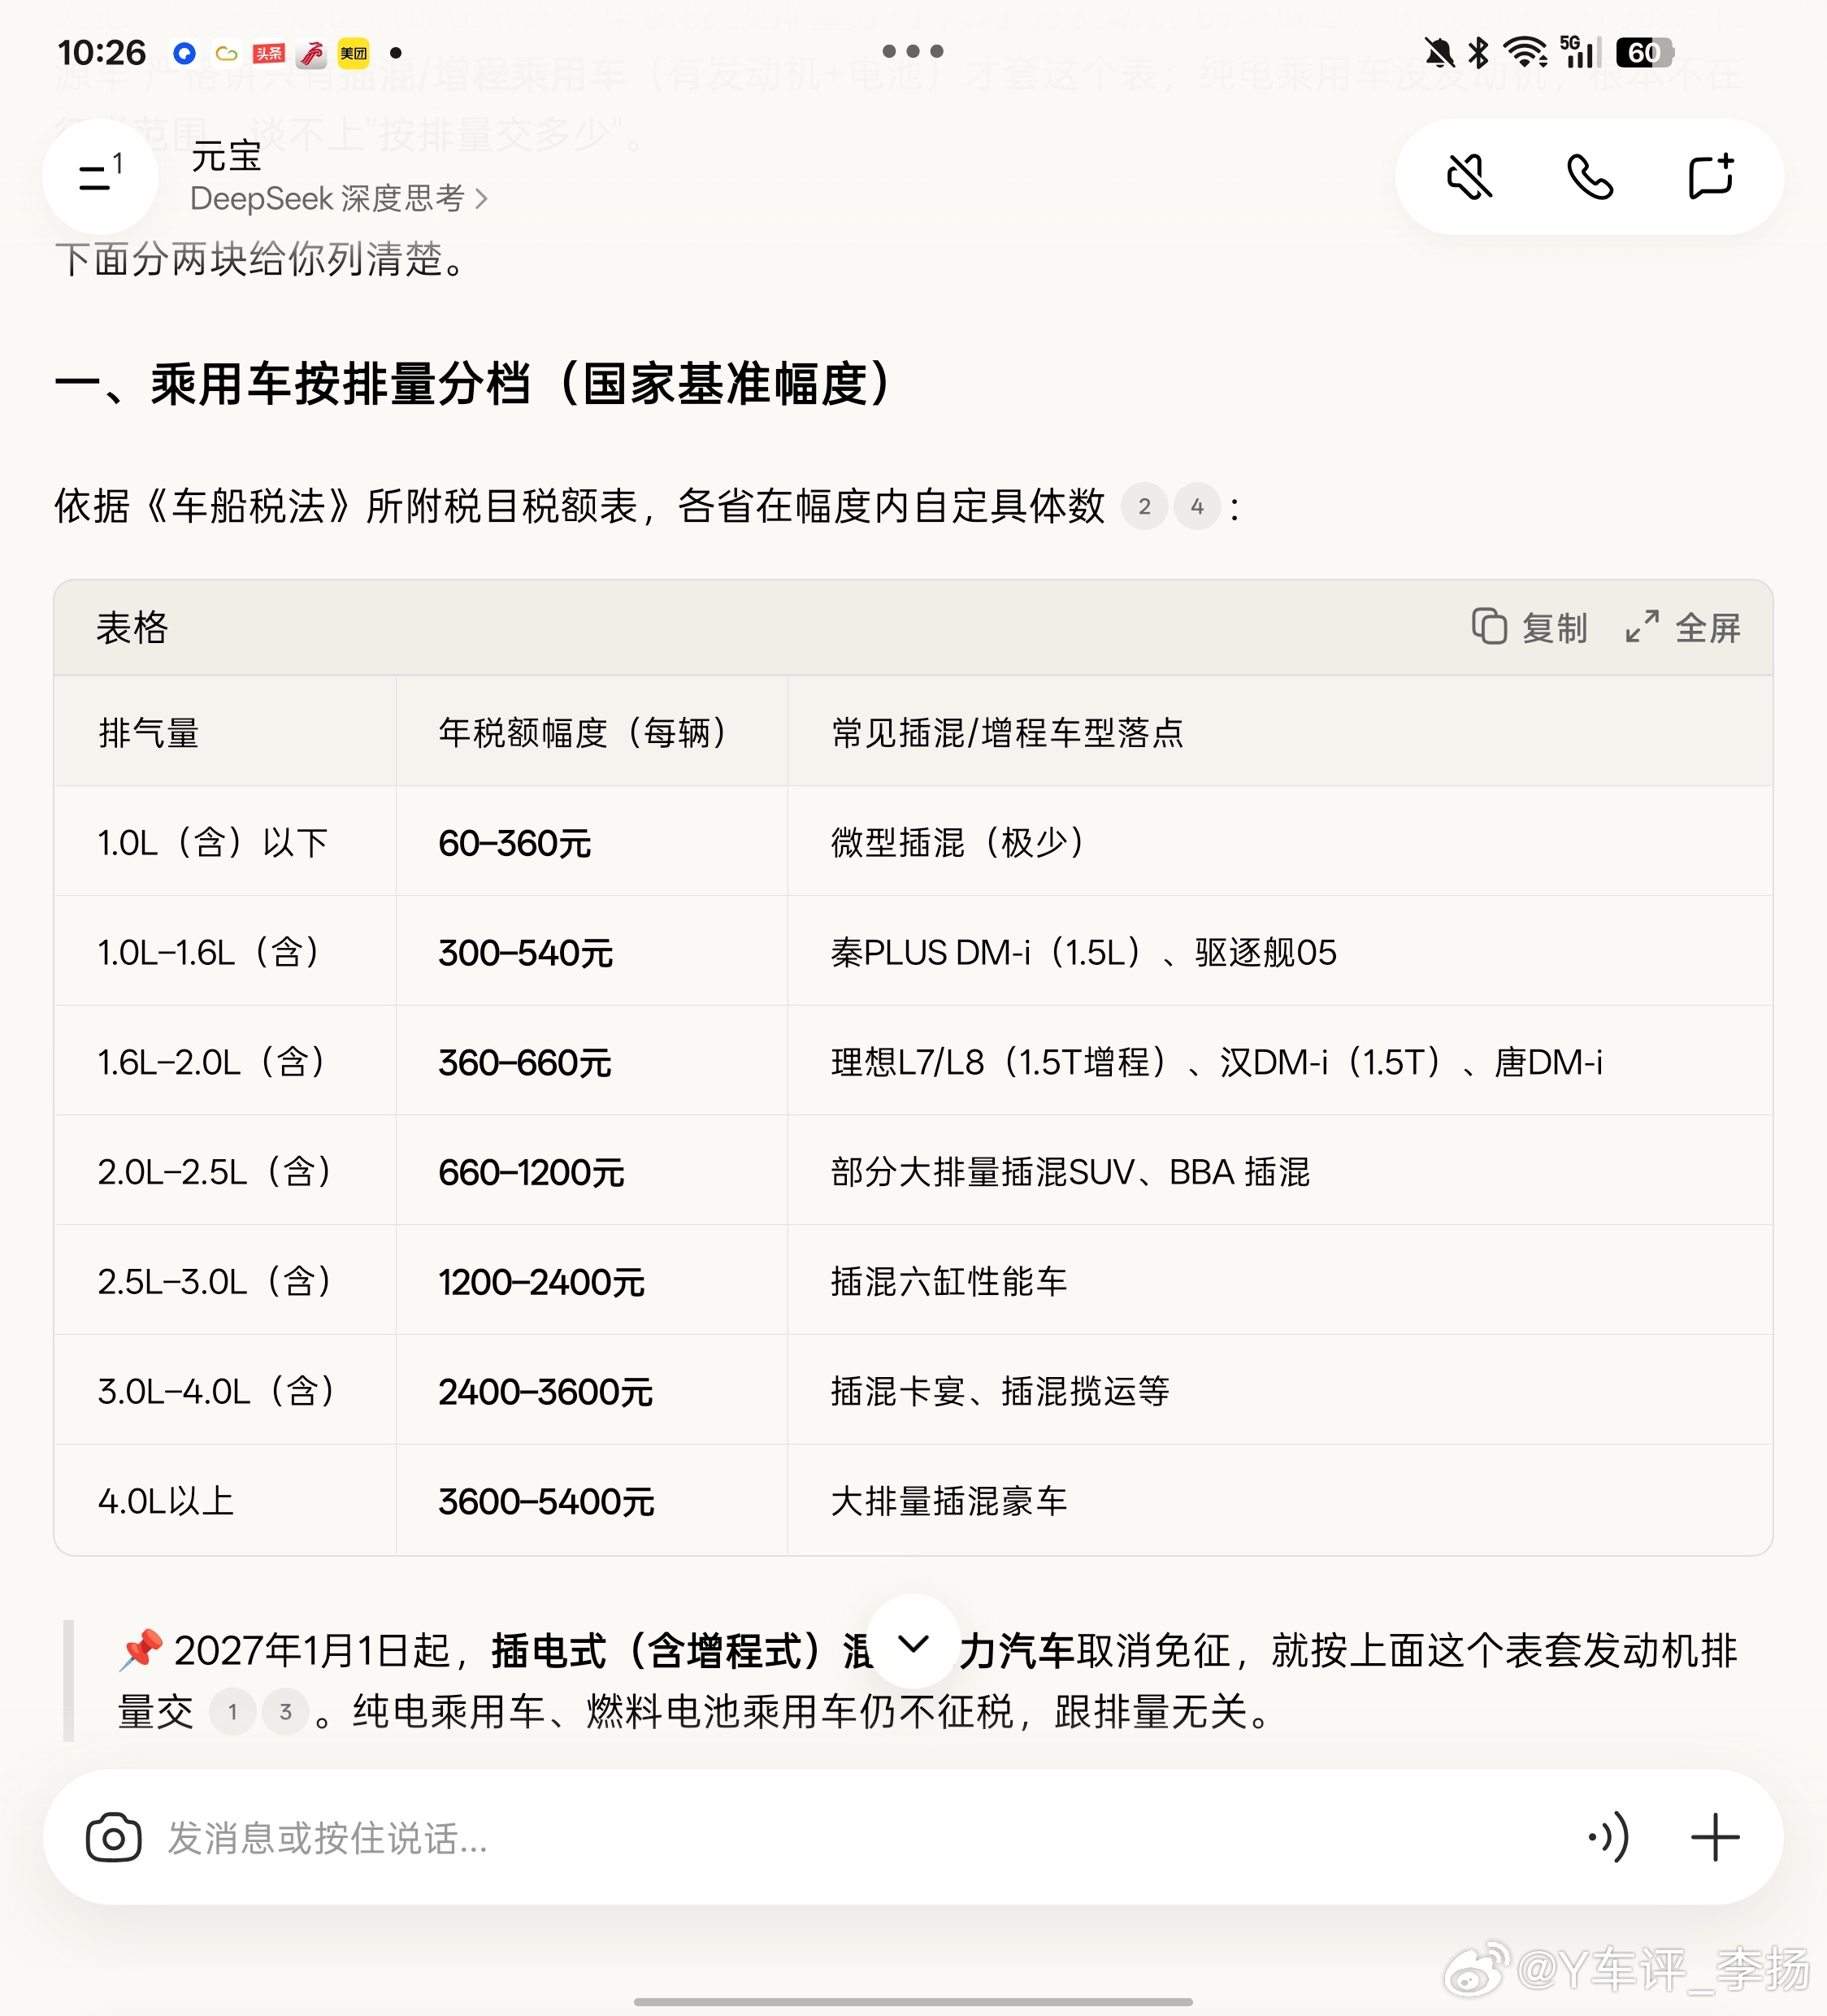Viewport: 1827px width, 2016px height.
Task: Tap the 头条 notification icon in status bar
Action: [x=269, y=53]
